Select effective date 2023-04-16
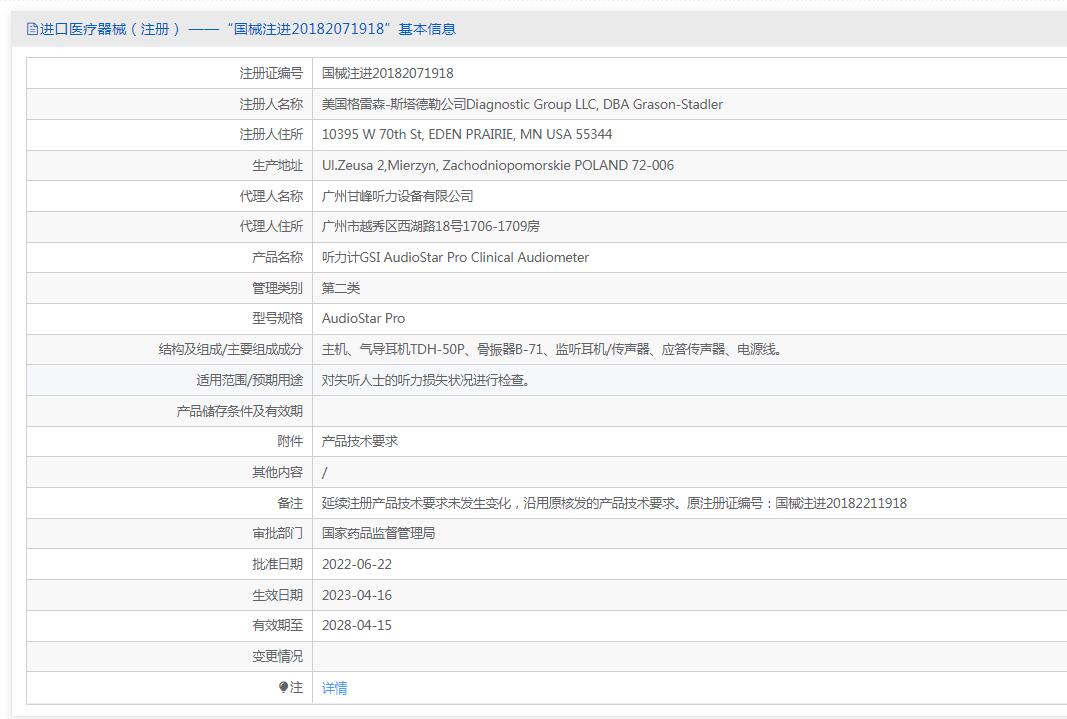The width and height of the screenshot is (1067, 719). tap(357, 595)
